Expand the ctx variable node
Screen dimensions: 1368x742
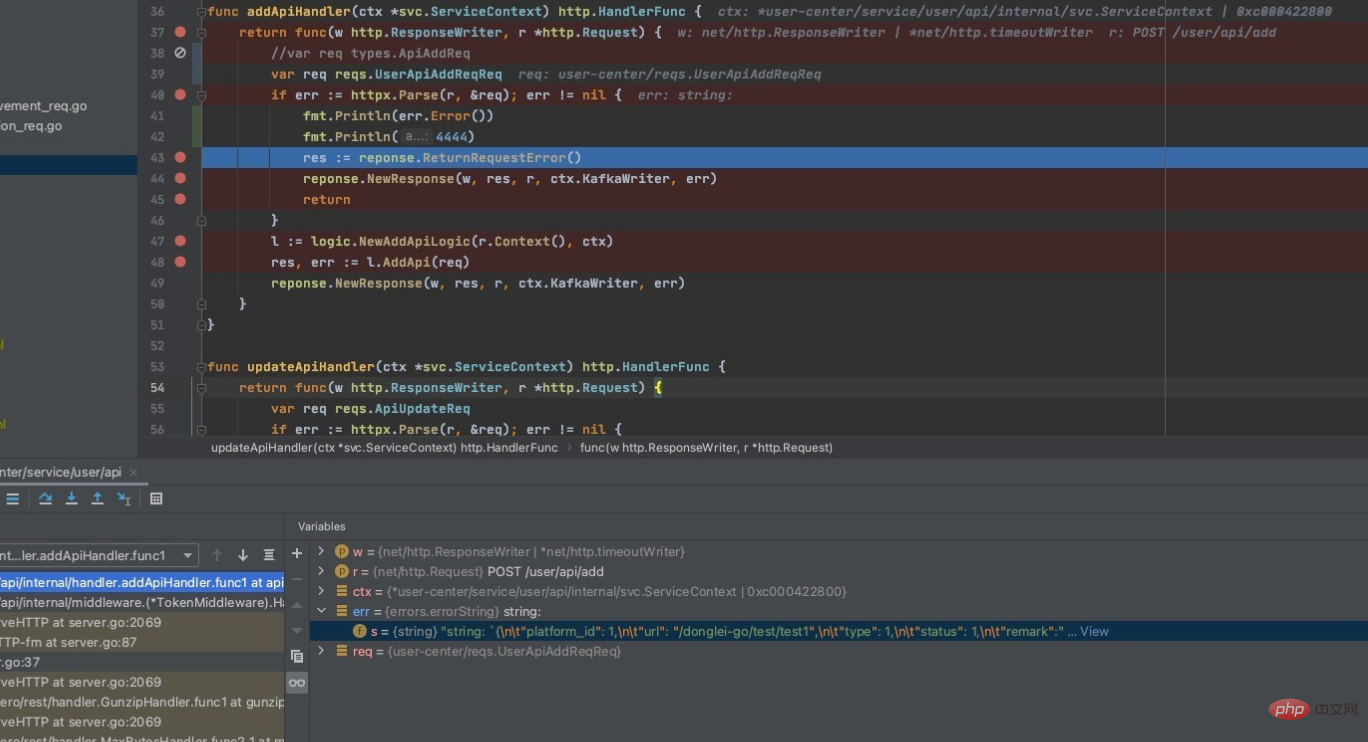[x=321, y=591]
